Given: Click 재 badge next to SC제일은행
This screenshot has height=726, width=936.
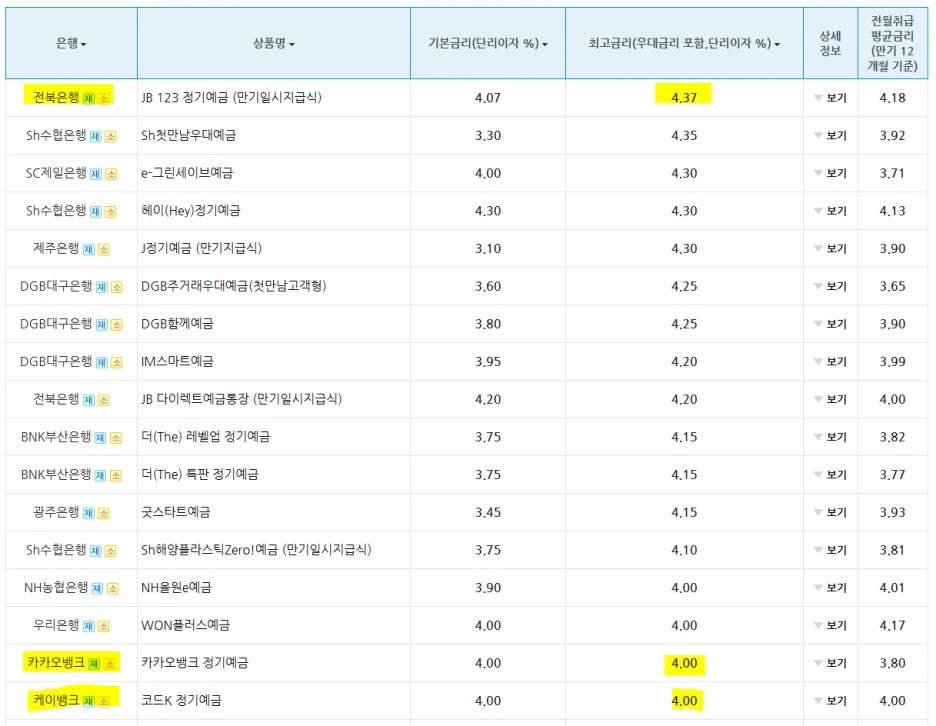Looking at the screenshot, I should [x=96, y=174].
